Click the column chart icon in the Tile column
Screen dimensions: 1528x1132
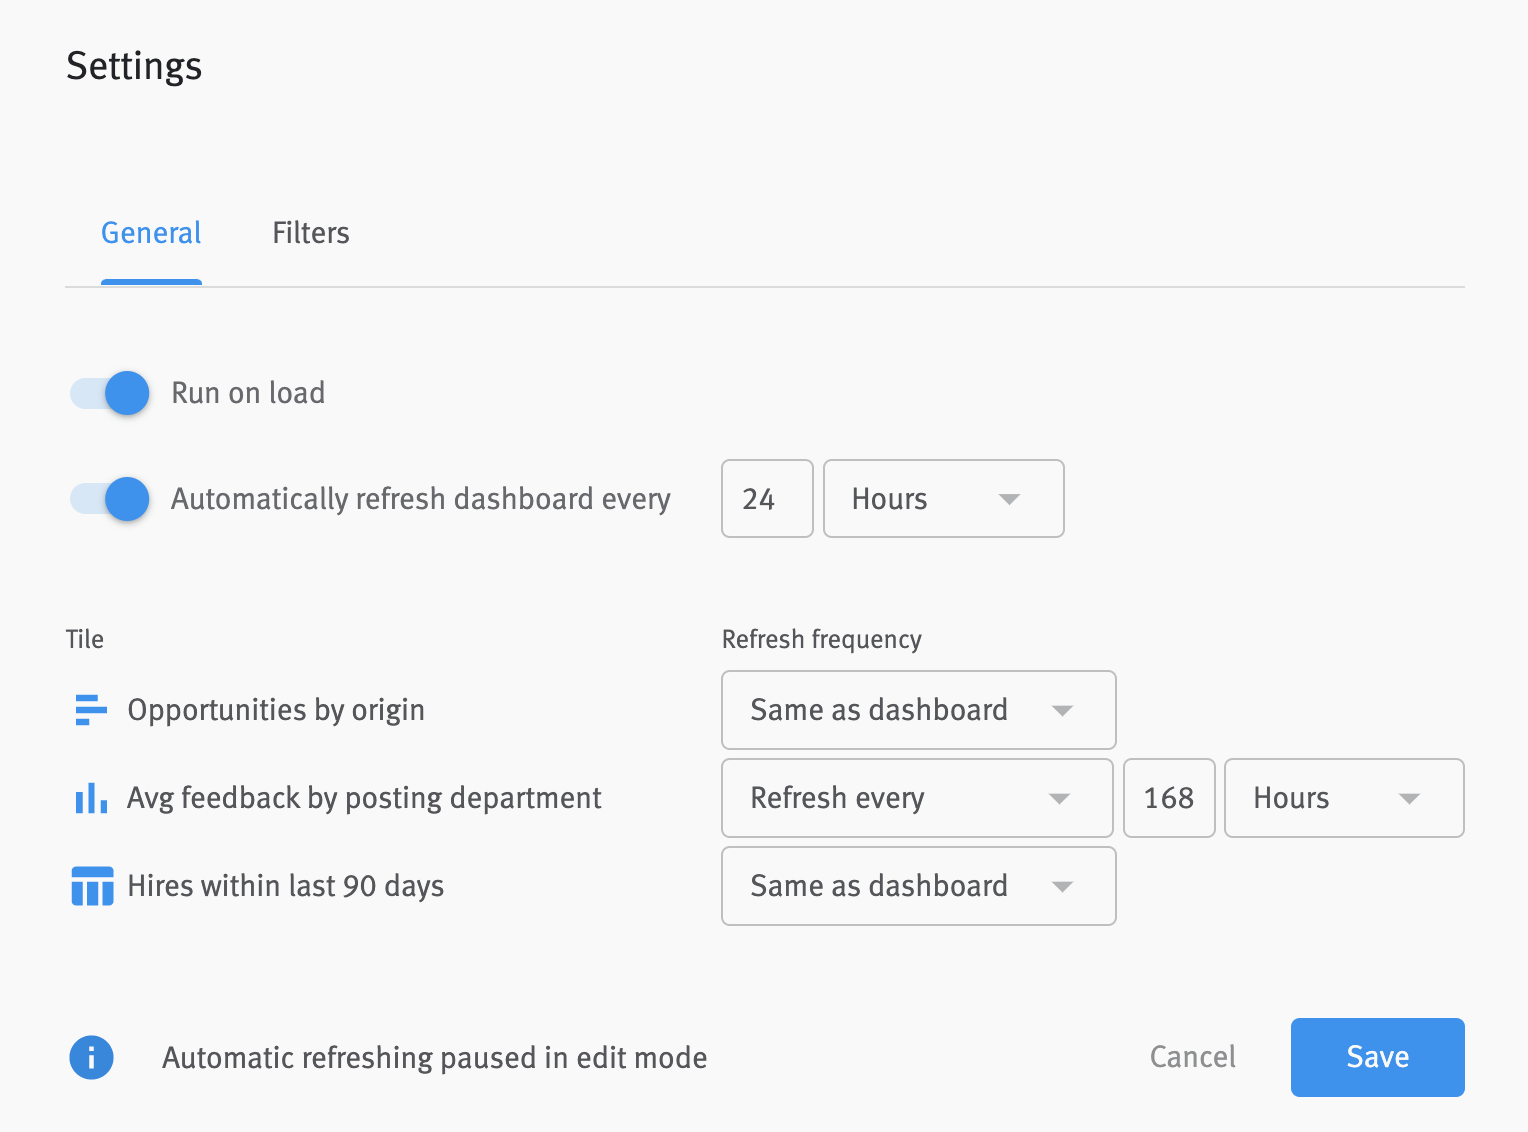[x=91, y=798]
